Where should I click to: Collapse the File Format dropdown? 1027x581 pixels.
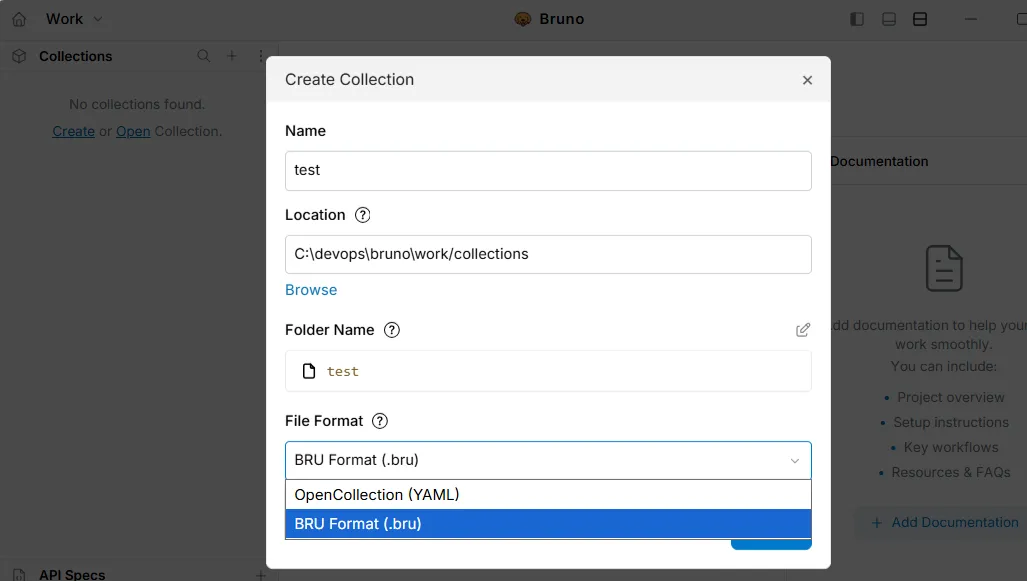(x=795, y=461)
